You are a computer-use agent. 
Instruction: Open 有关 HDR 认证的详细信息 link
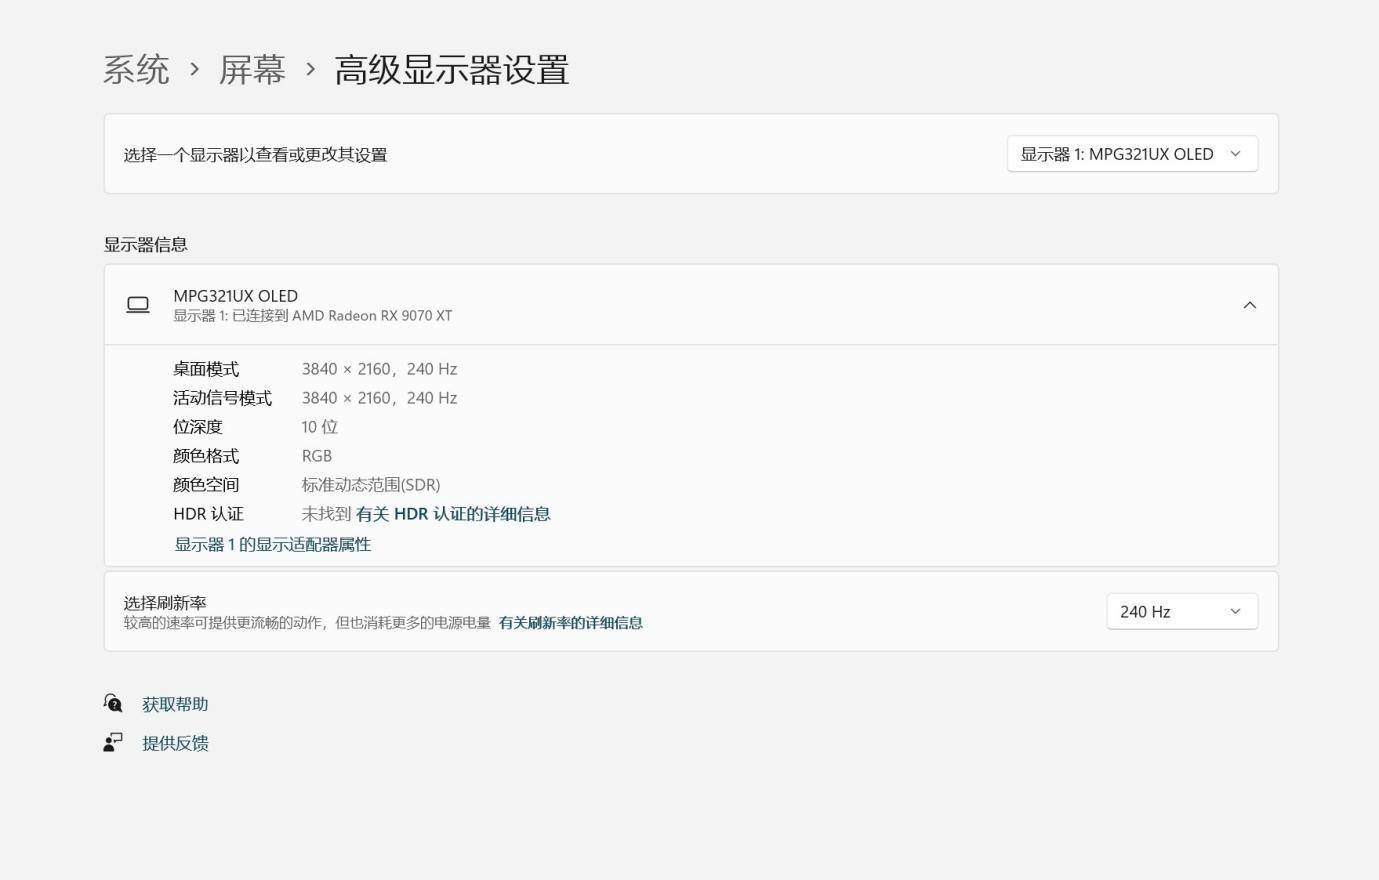pos(453,514)
